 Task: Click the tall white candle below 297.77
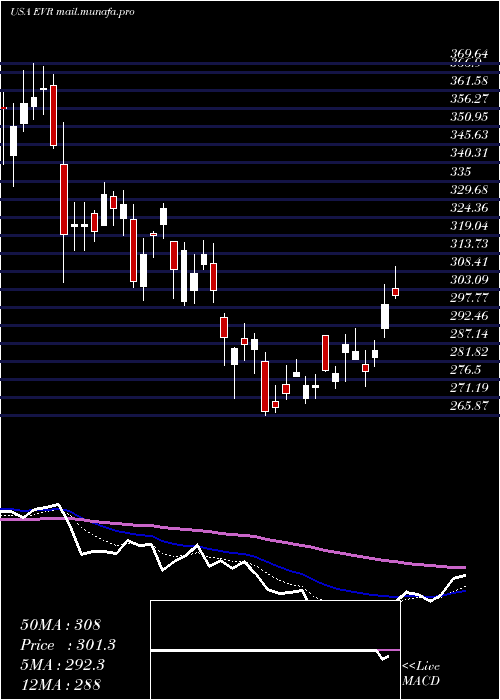click(x=385, y=317)
